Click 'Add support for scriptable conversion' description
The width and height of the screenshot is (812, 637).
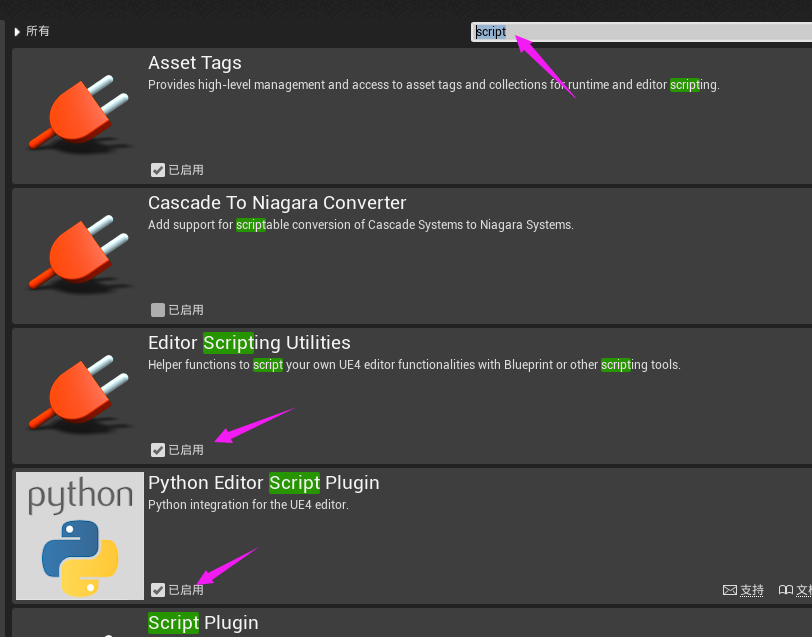pos(360,225)
